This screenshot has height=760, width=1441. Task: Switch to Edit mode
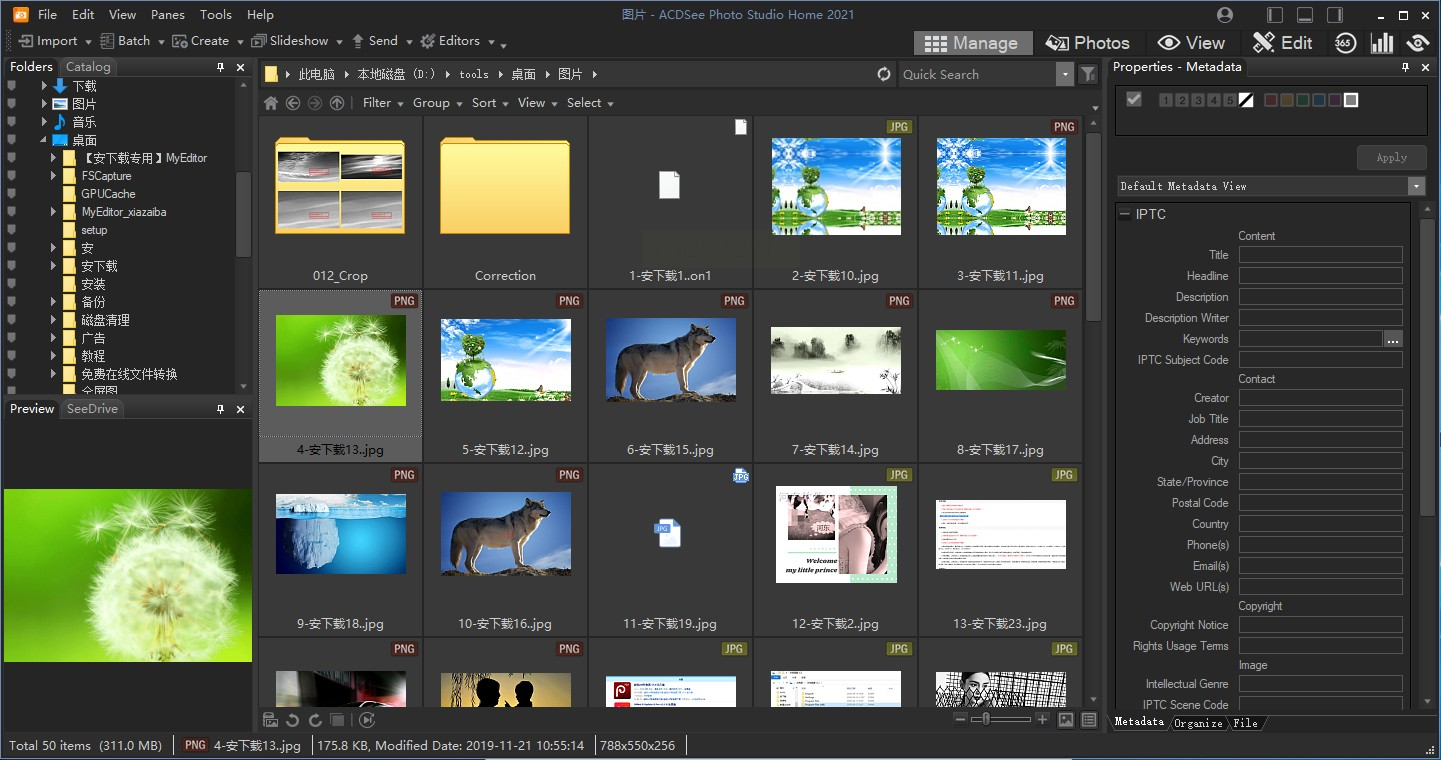1283,42
